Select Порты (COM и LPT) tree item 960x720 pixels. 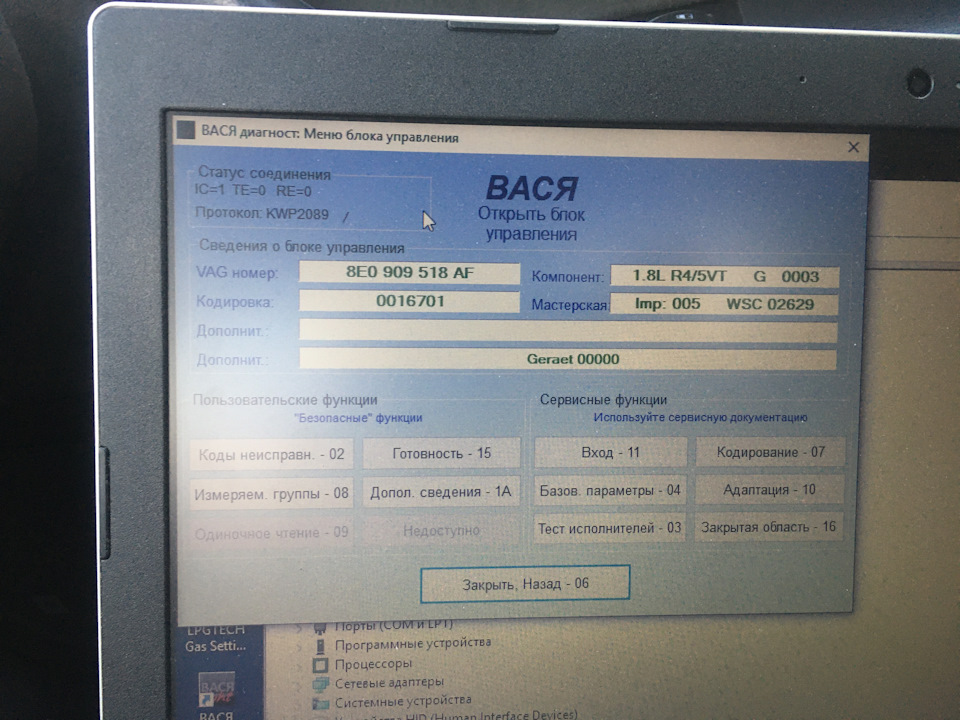(394, 625)
